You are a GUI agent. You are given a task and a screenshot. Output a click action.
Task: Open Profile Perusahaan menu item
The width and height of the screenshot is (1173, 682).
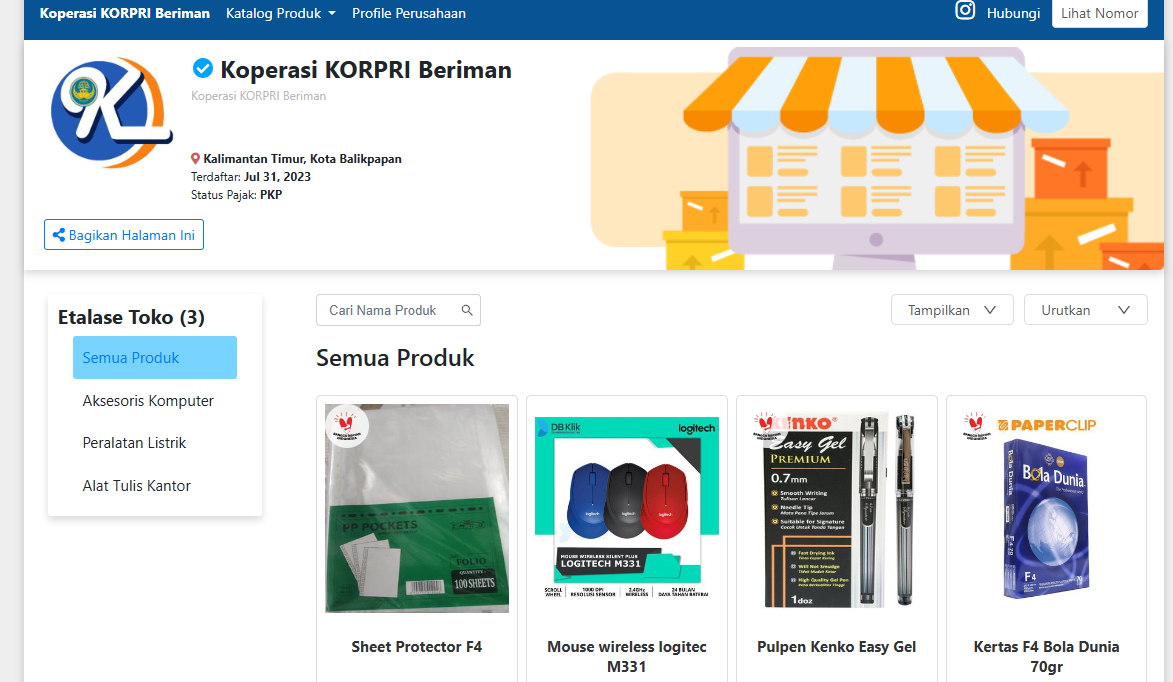(x=408, y=13)
